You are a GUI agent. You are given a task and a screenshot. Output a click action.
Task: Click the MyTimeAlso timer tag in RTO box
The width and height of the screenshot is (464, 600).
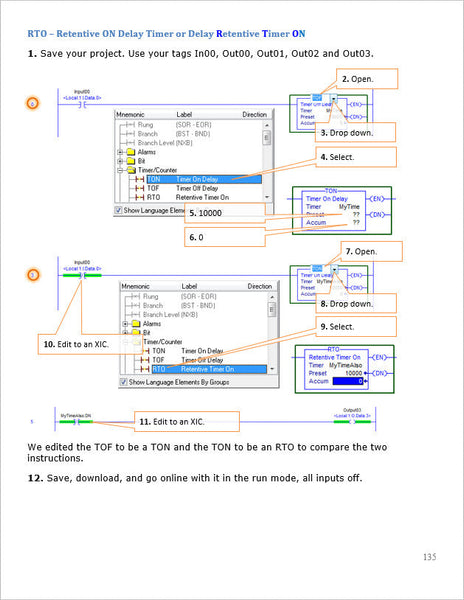click(345, 365)
